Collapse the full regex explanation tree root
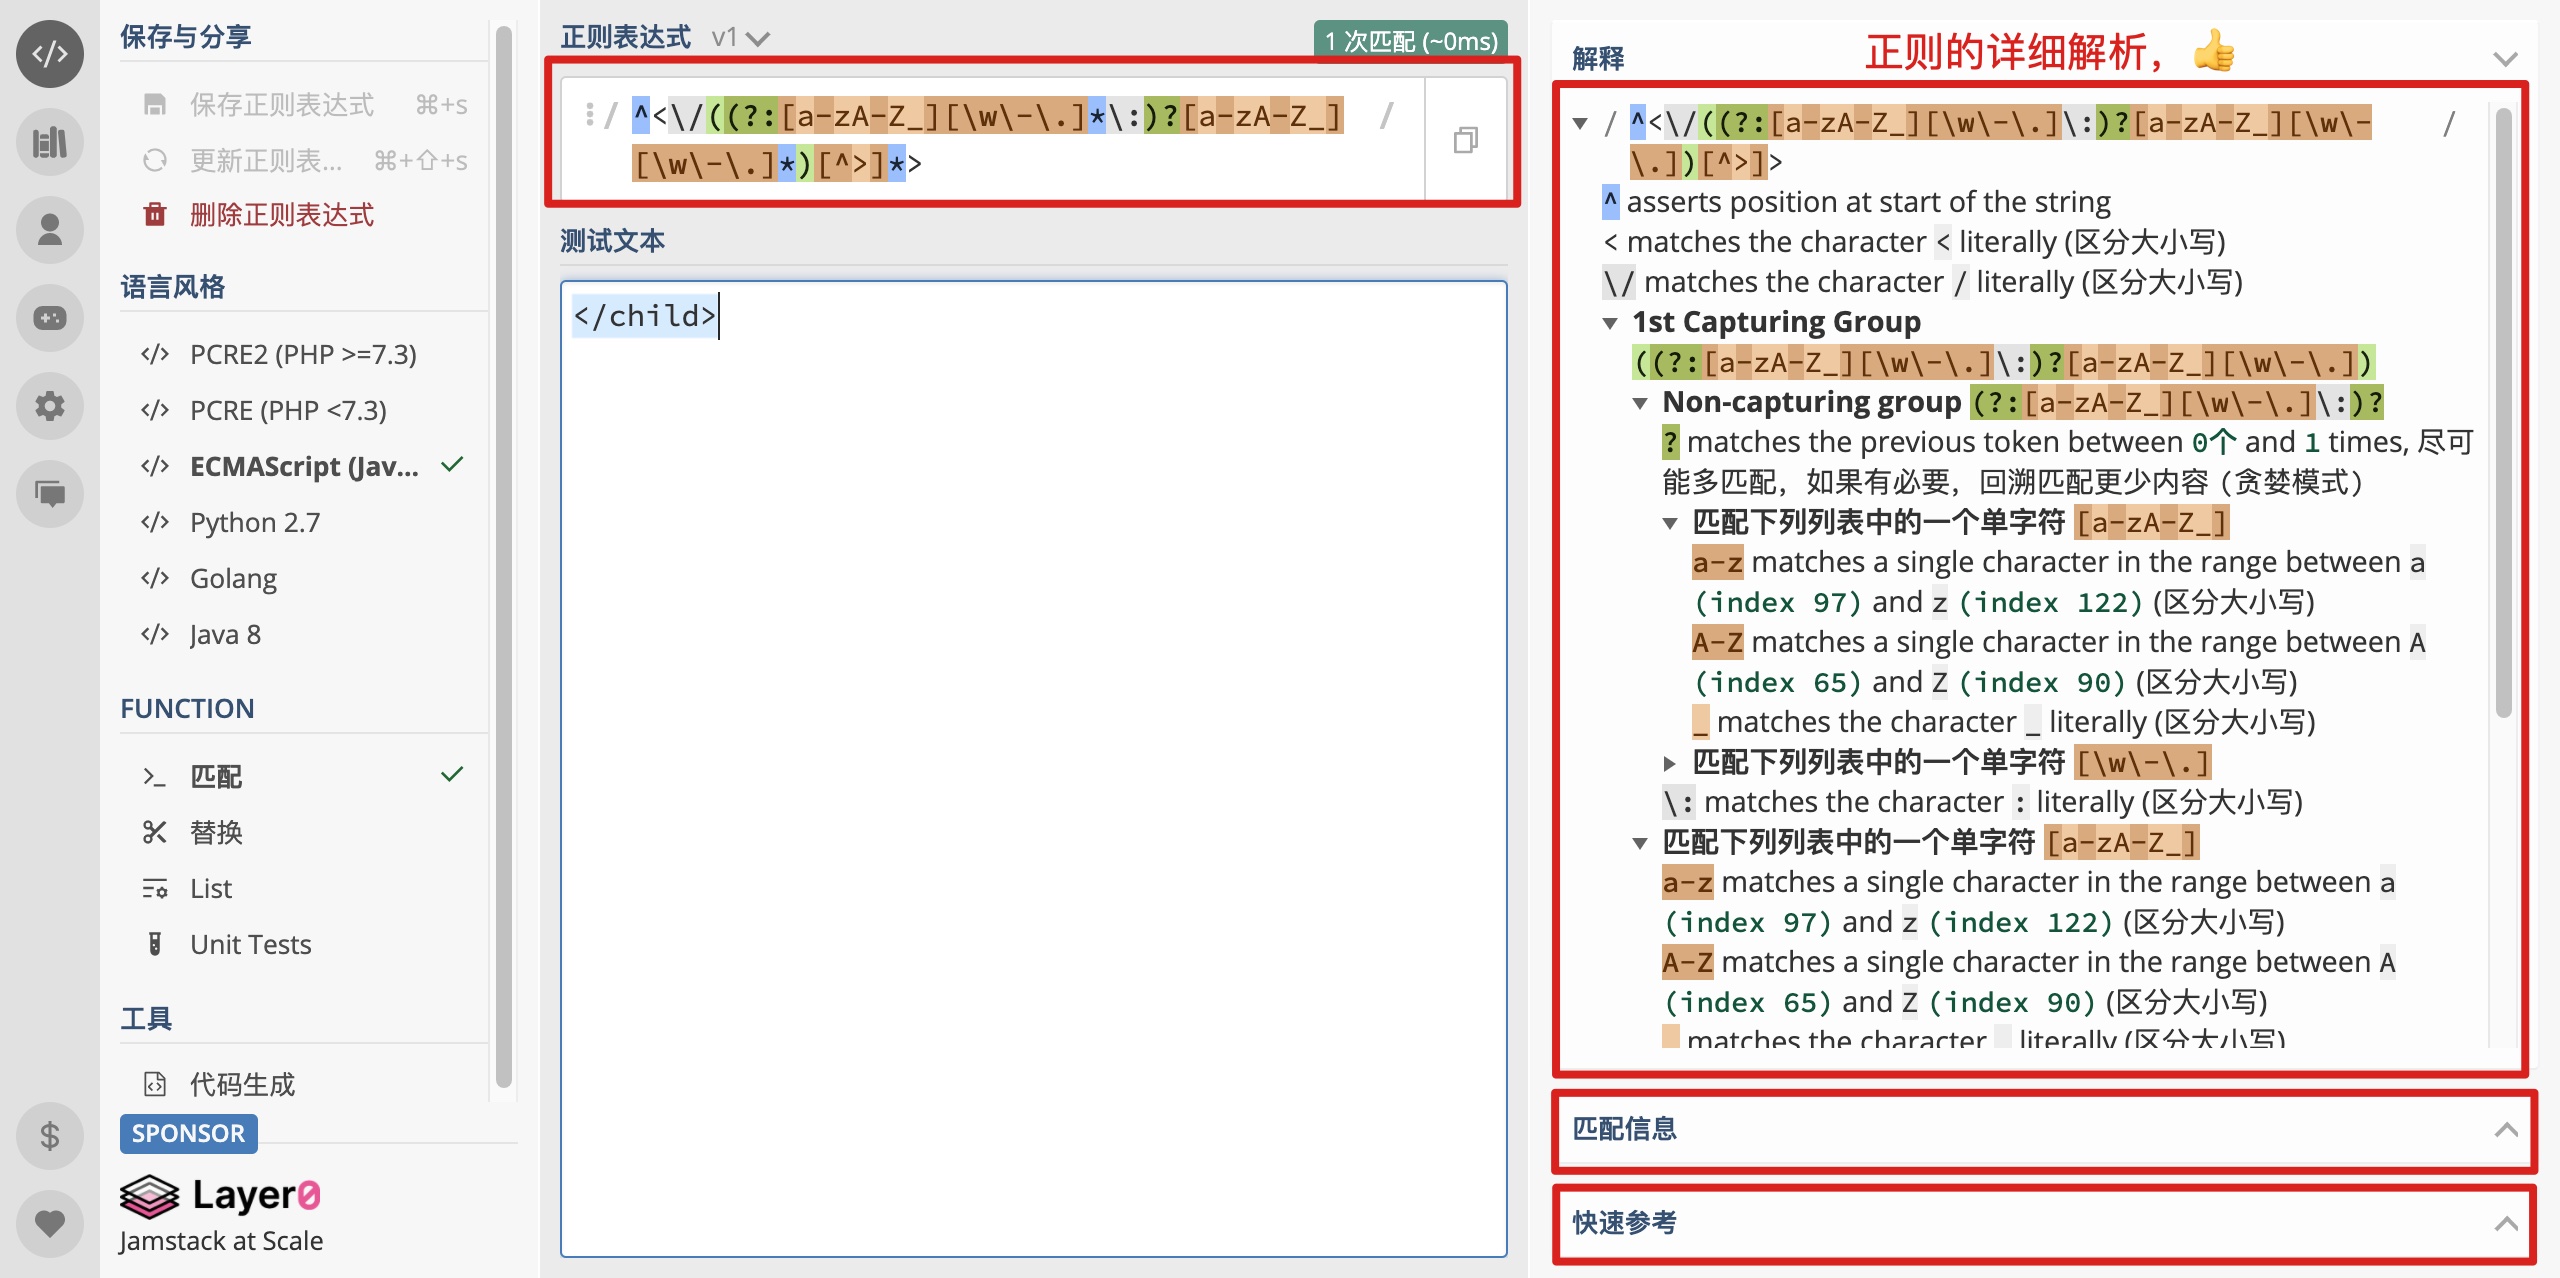 1580,124
